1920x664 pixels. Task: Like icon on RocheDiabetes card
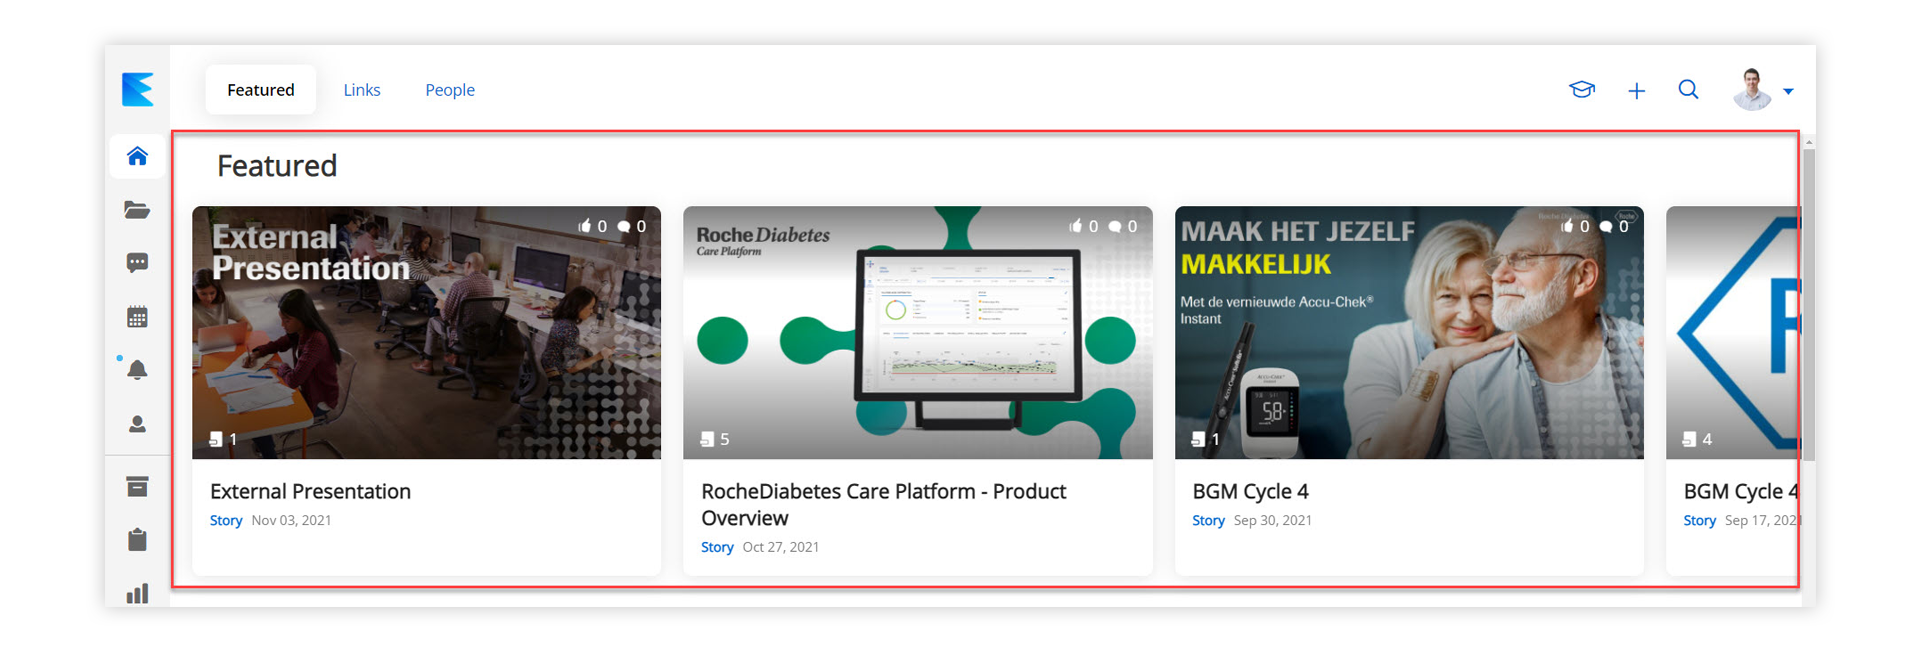[1076, 226]
